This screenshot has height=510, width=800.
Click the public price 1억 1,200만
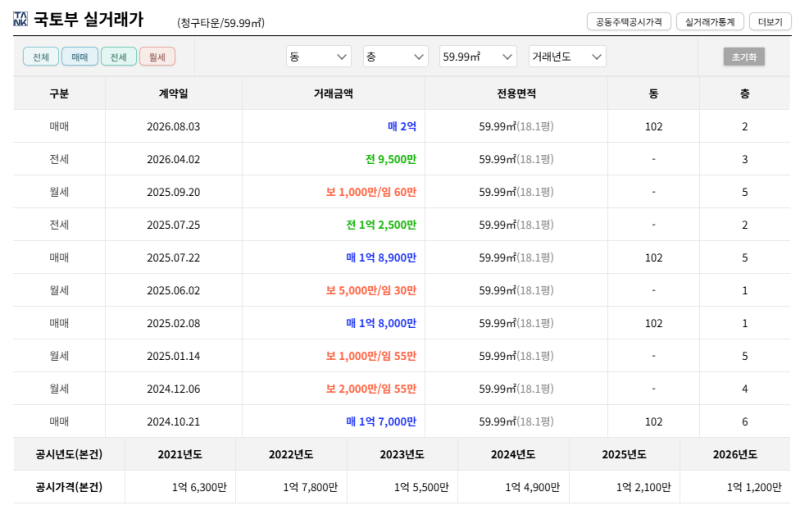click(754, 488)
